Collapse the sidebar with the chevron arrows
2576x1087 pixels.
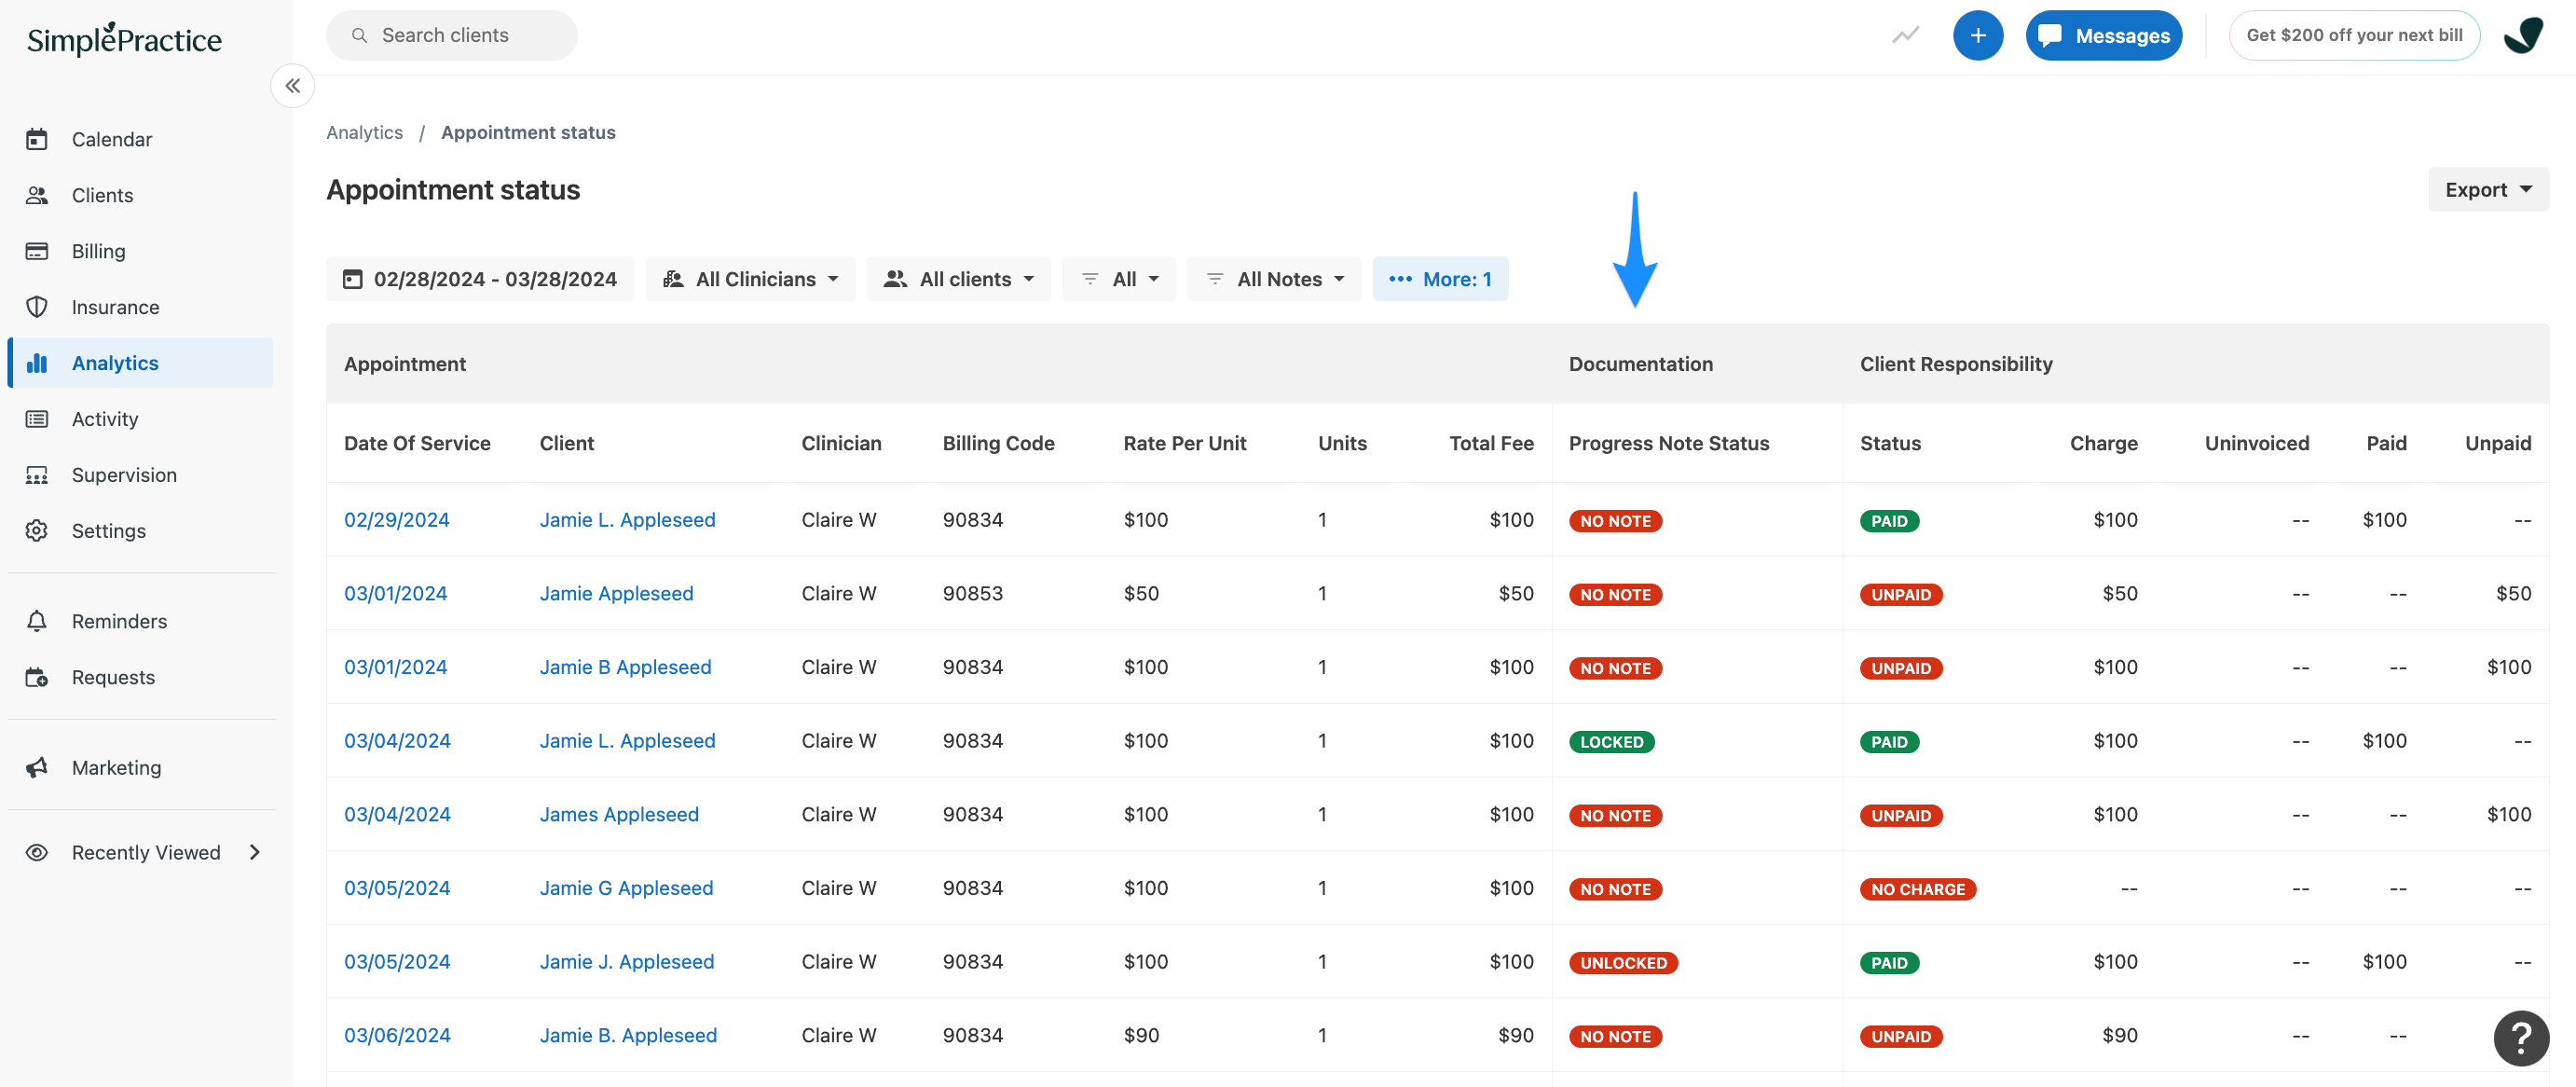coord(292,86)
